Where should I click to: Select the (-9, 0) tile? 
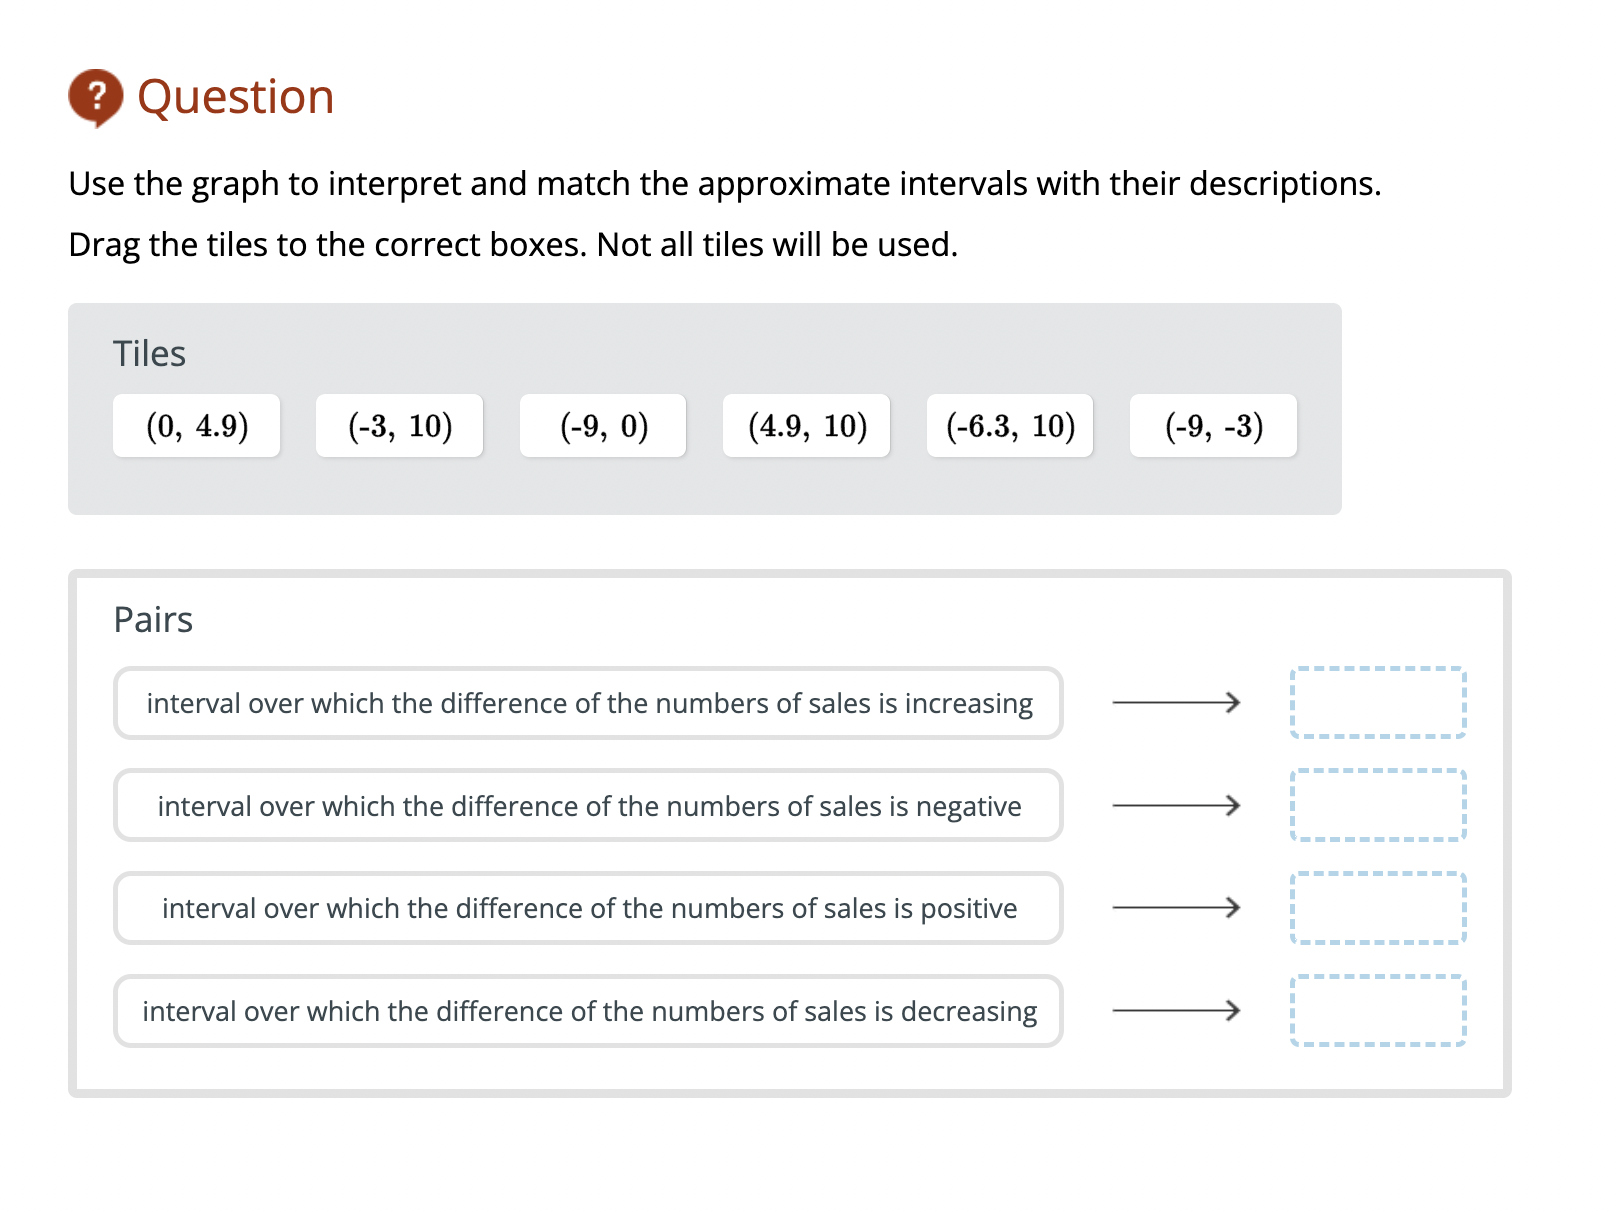[x=603, y=426]
